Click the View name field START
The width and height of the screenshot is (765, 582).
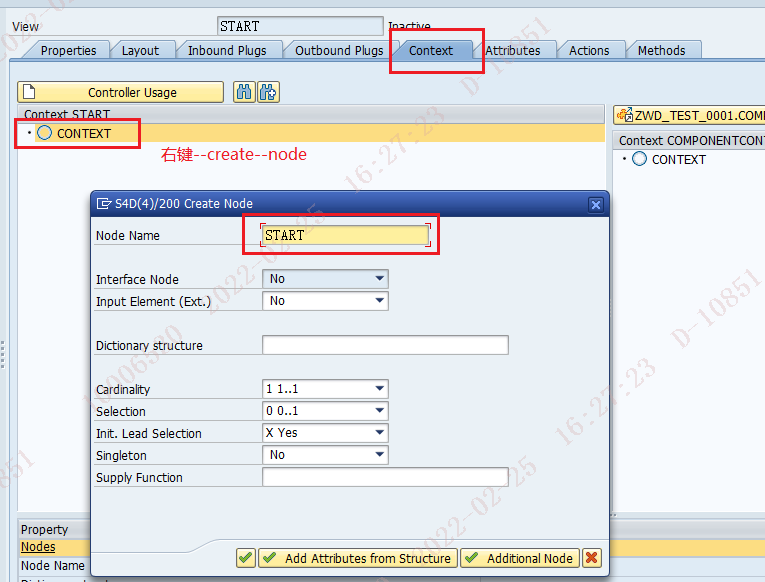click(x=300, y=26)
